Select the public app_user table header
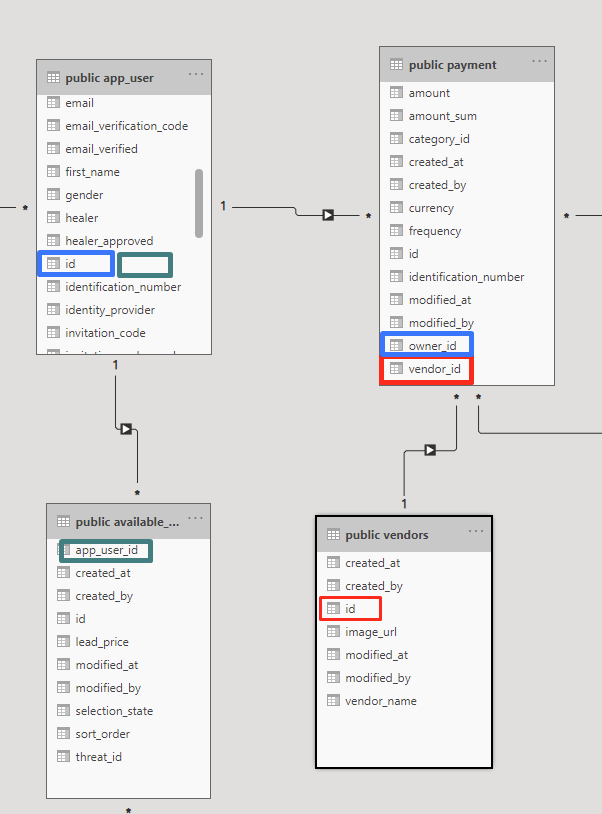Screen dimensions: 602x814 tap(124, 78)
